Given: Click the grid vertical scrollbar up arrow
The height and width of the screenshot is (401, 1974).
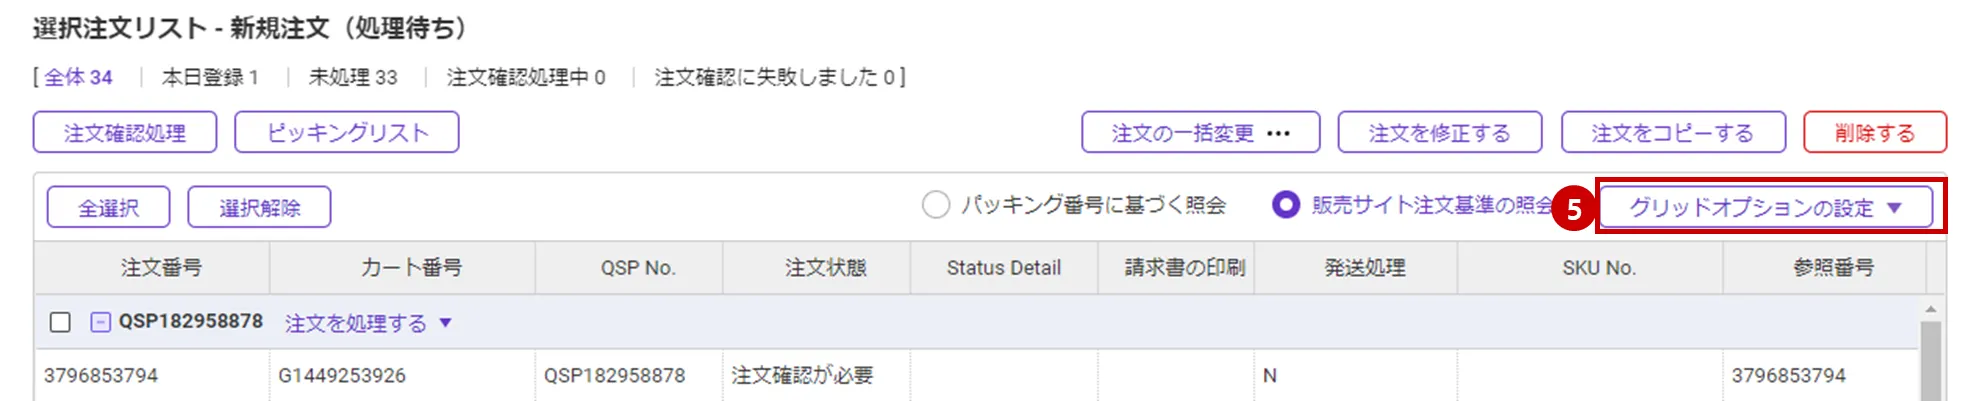Looking at the screenshot, I should (x=1930, y=310).
